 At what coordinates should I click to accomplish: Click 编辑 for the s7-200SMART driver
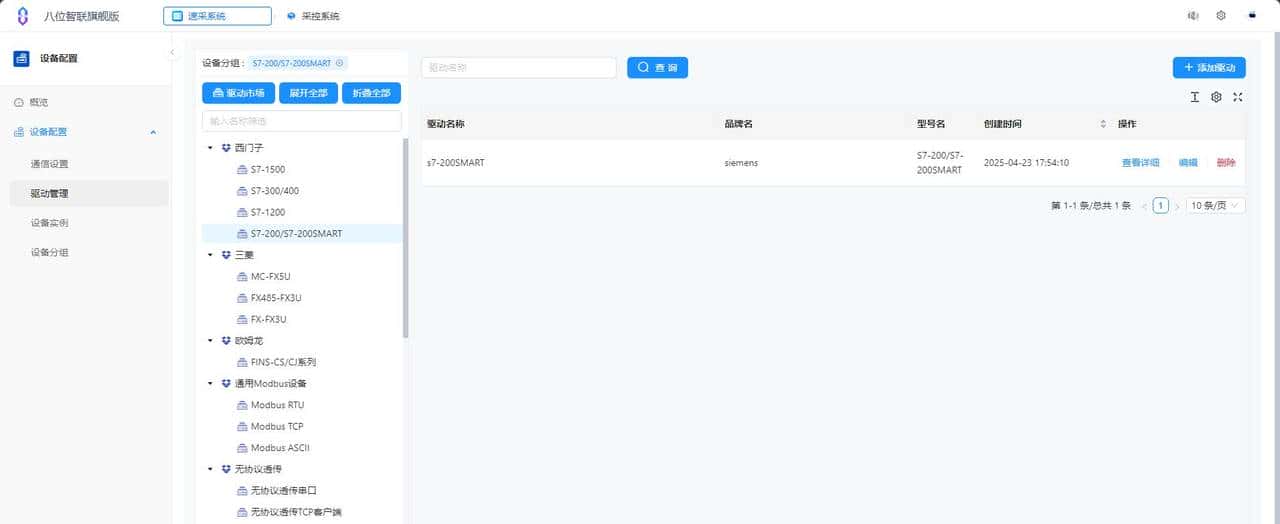pos(1188,163)
